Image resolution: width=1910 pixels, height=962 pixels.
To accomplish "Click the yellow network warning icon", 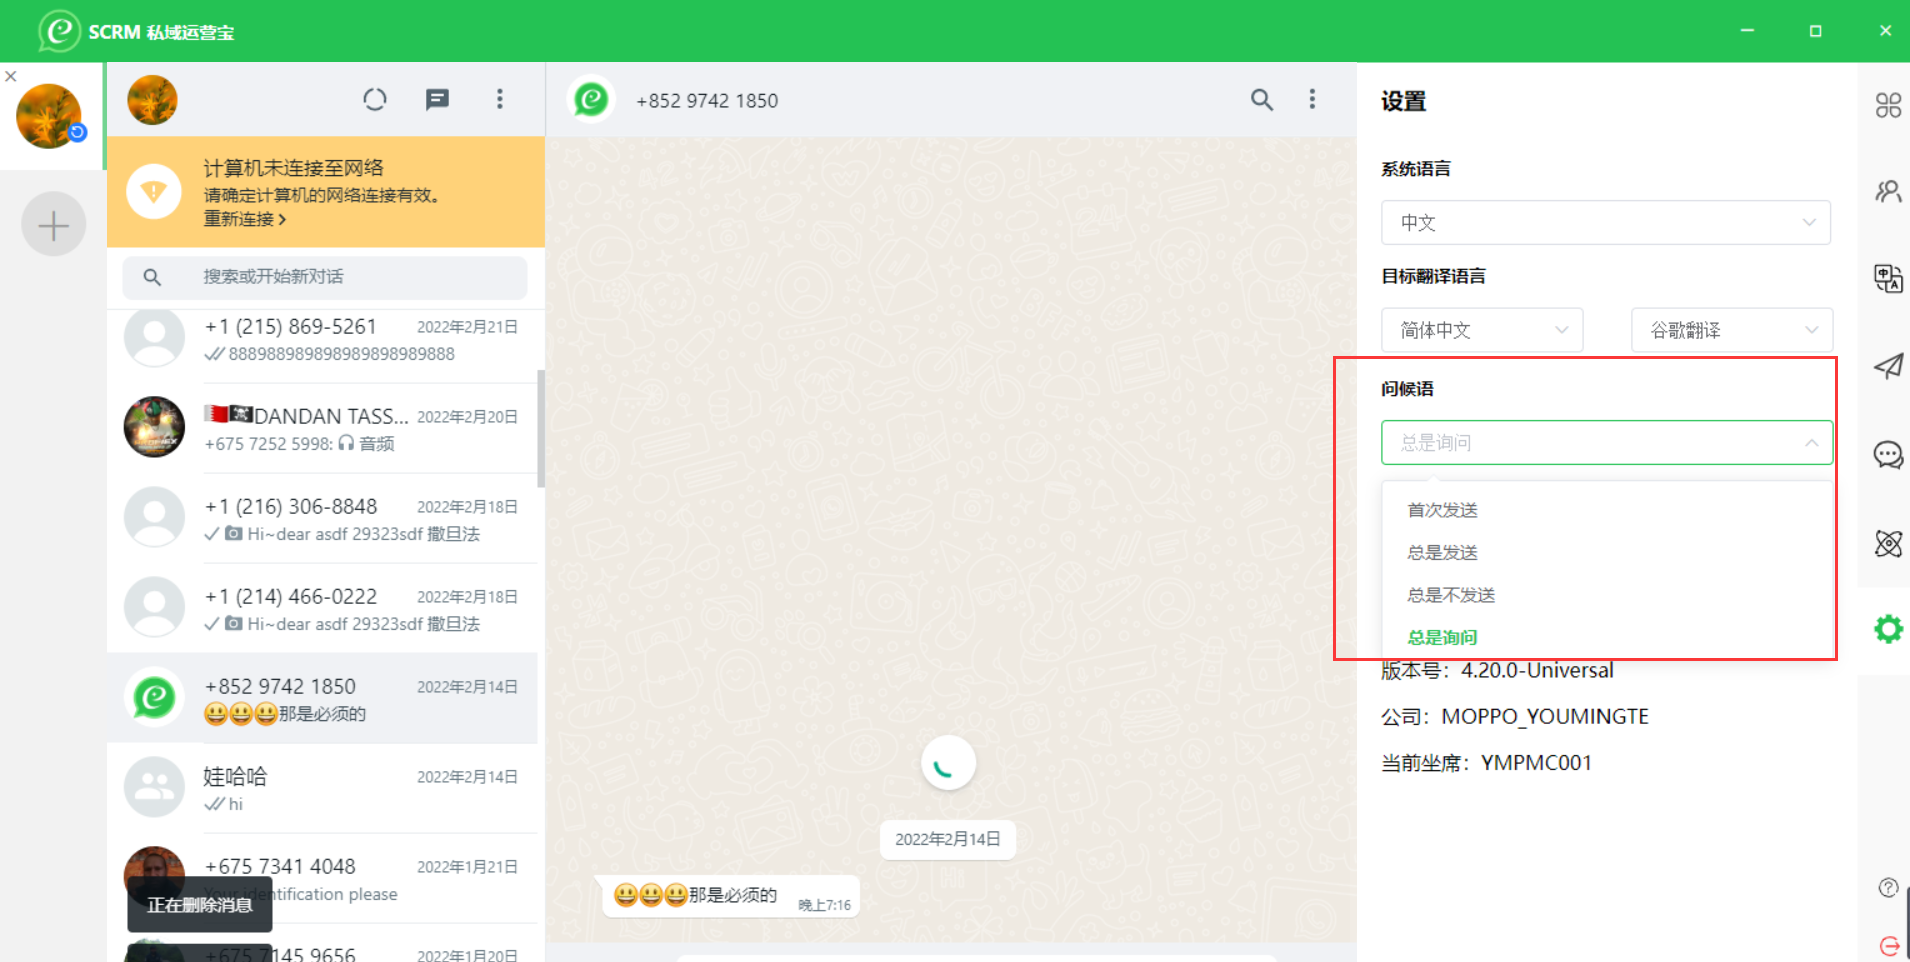I will click(154, 191).
